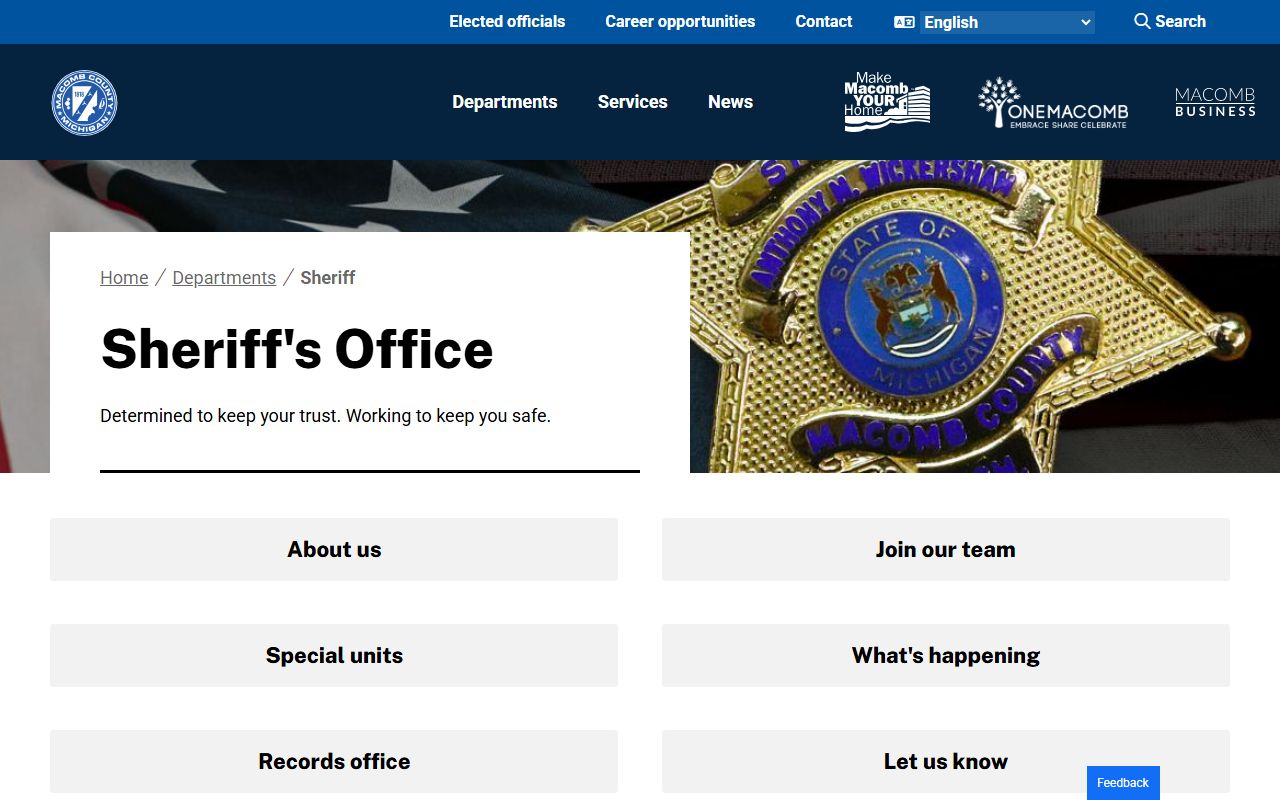
Task: Open the Join our team section
Action: pyautogui.click(x=946, y=549)
